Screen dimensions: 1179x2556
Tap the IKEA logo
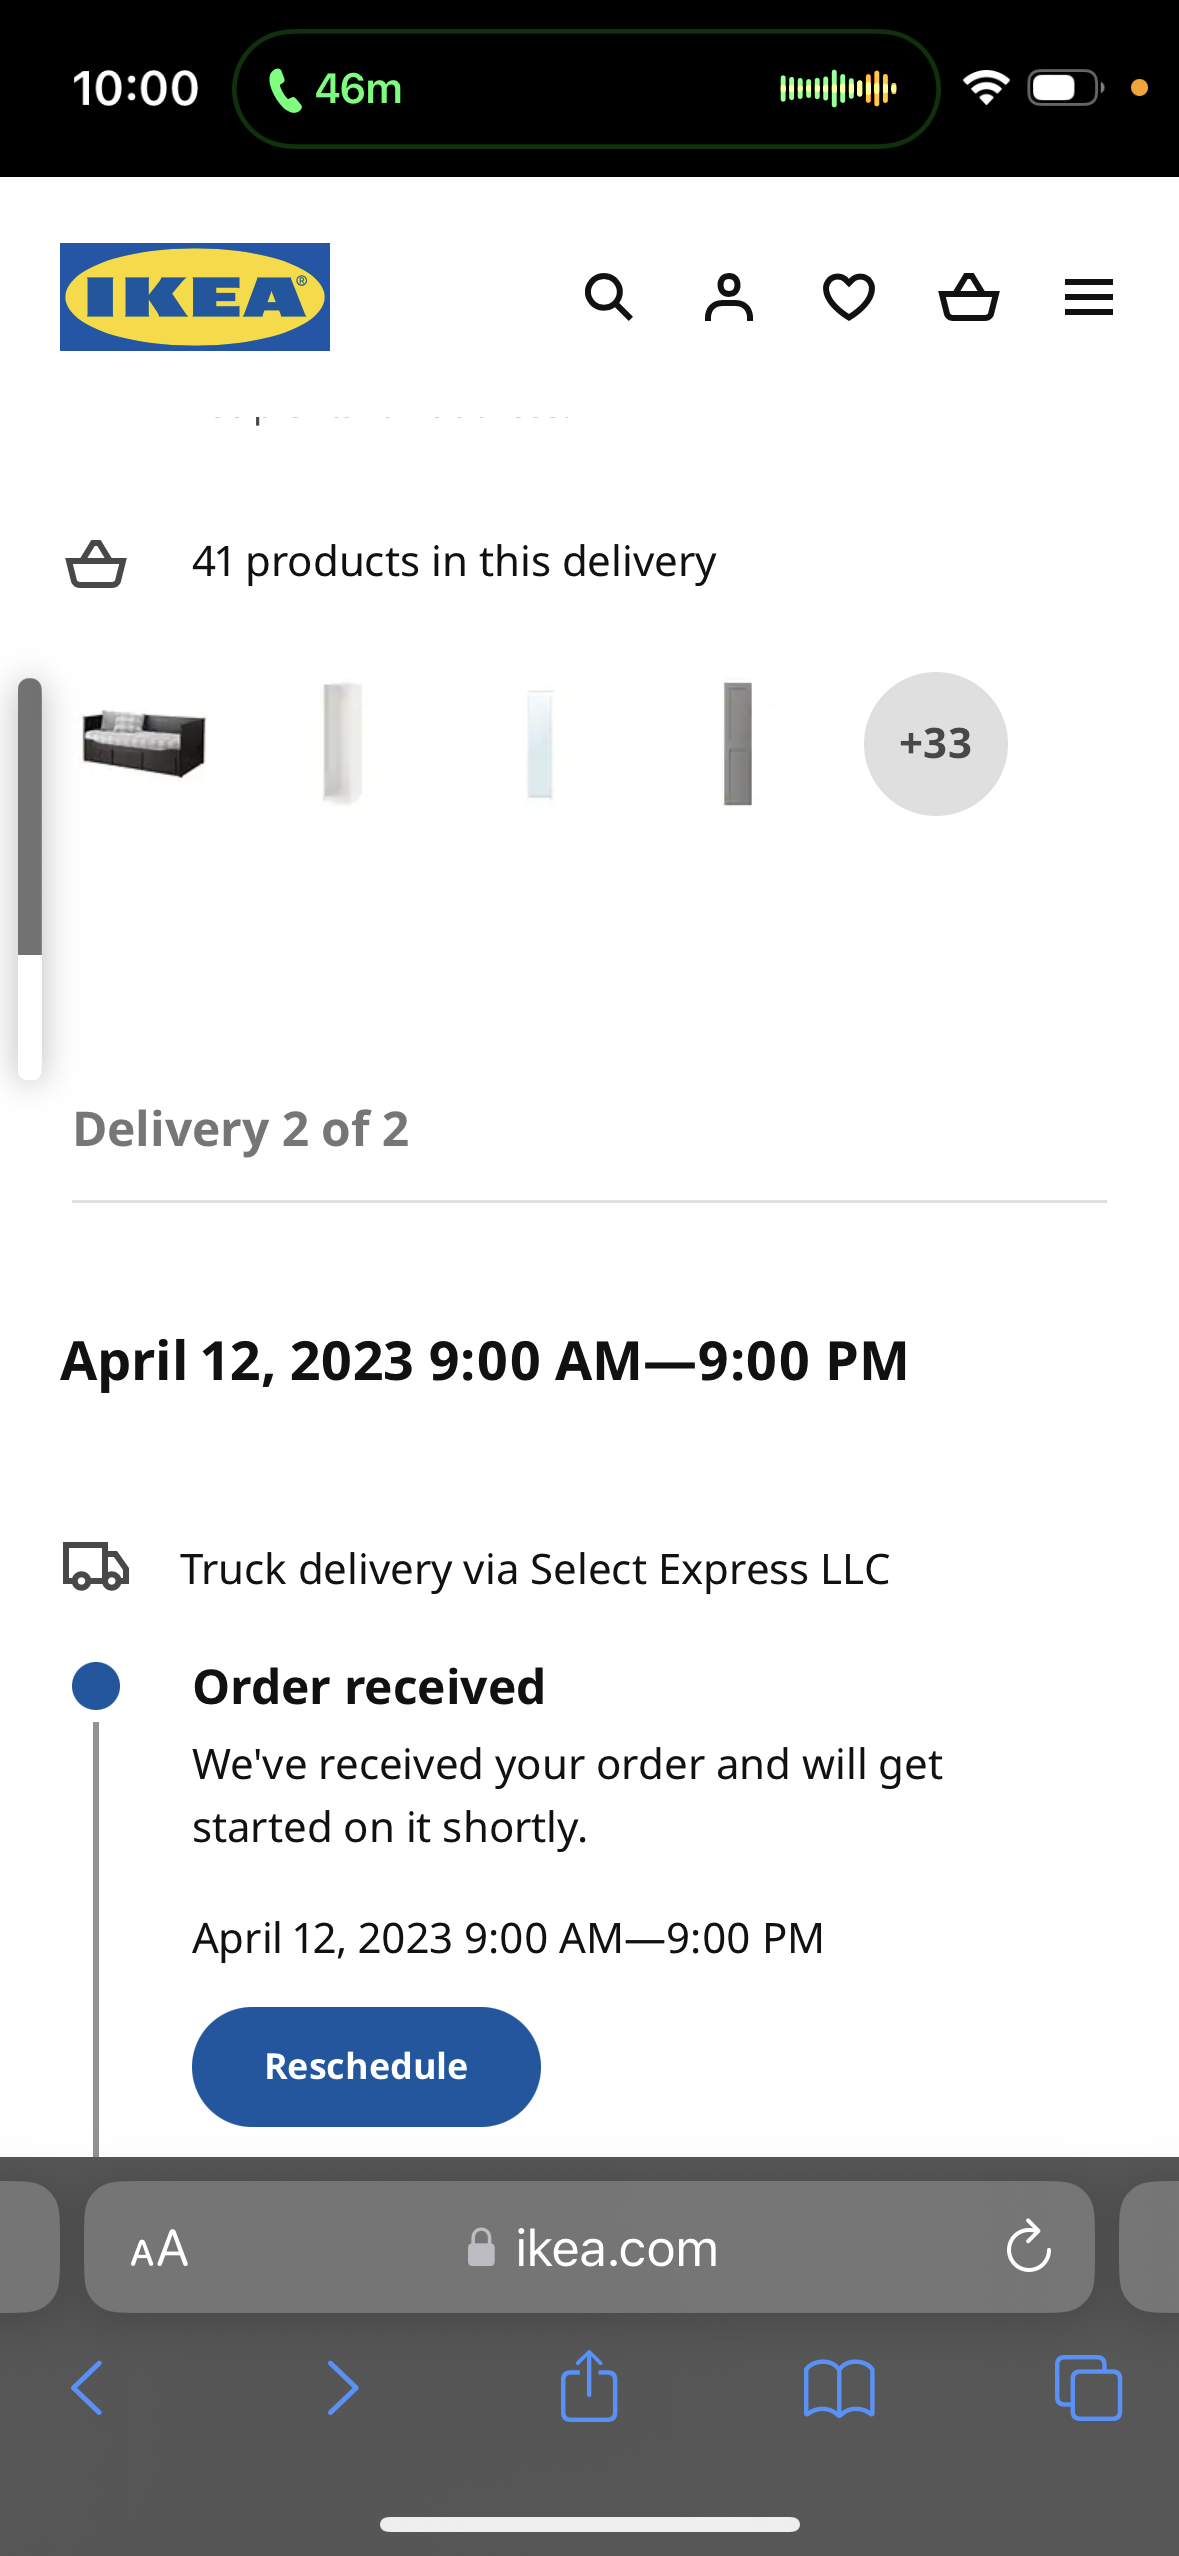195,297
